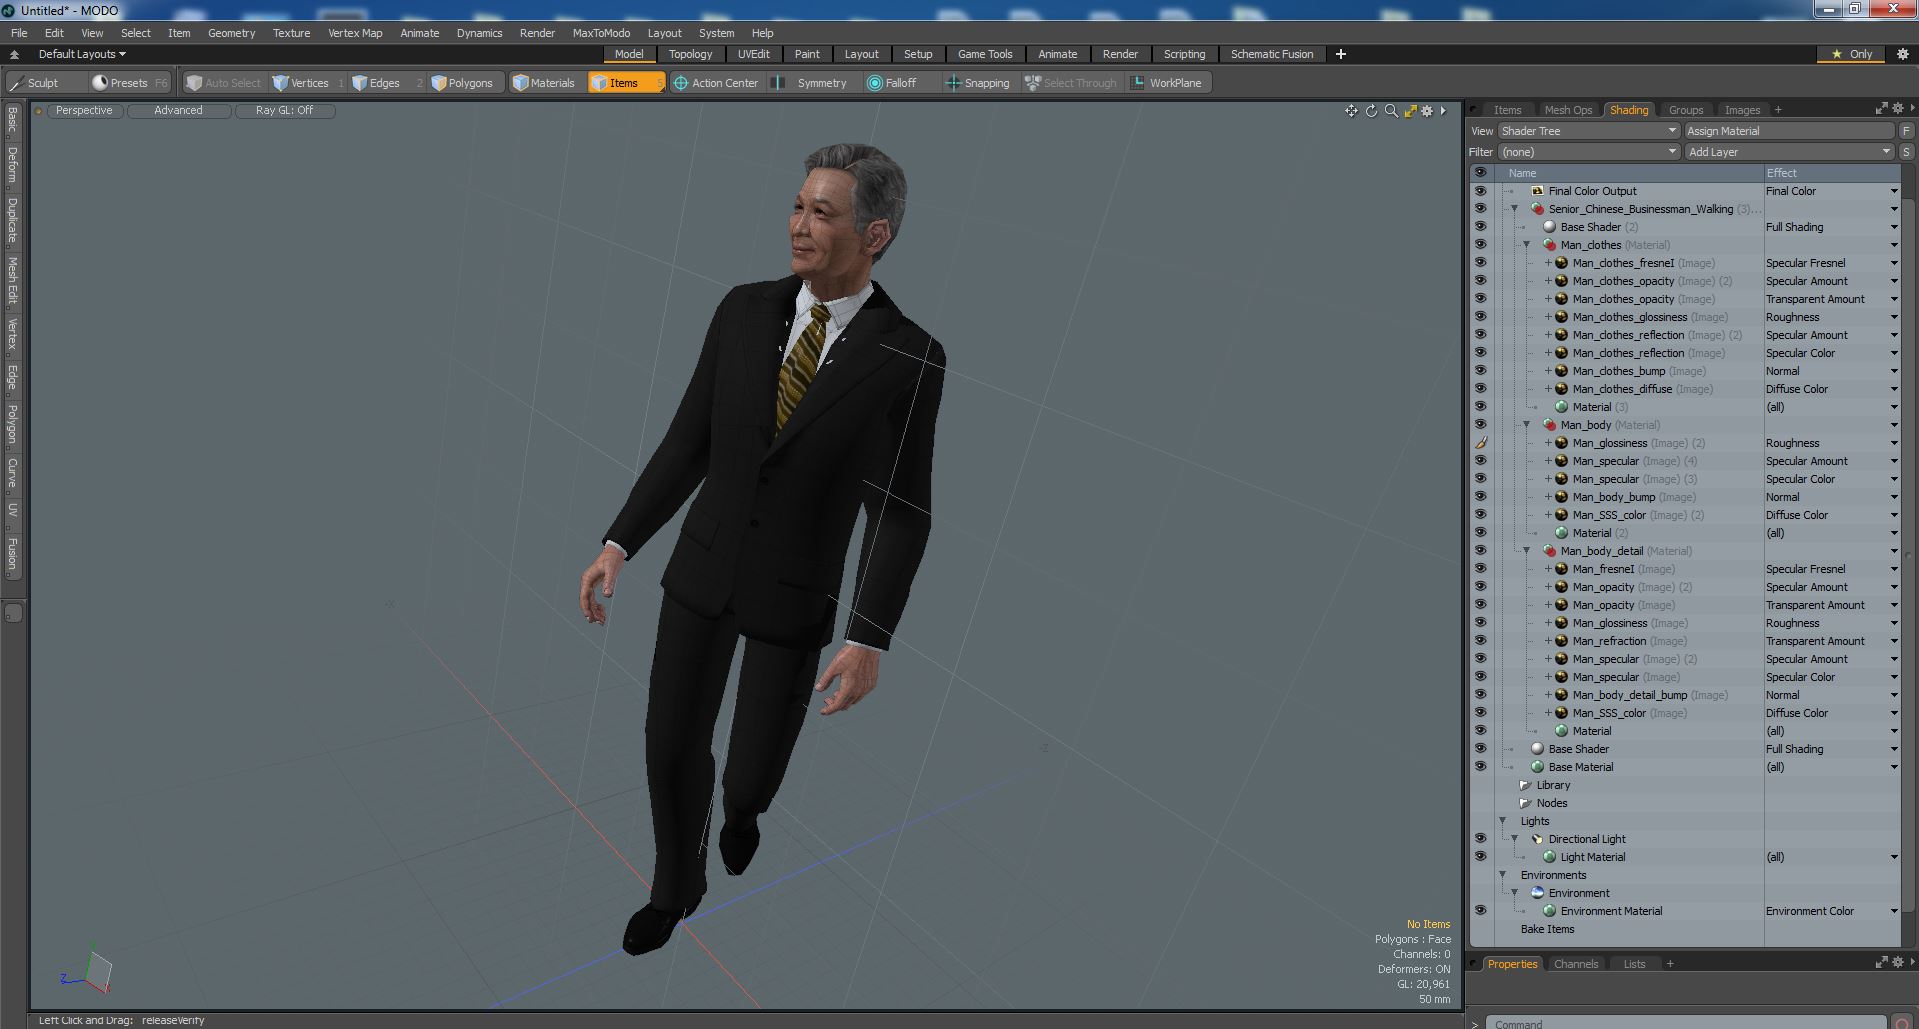1919x1029 pixels.
Task: Toggle visibility of Man_body material
Action: (1480, 425)
